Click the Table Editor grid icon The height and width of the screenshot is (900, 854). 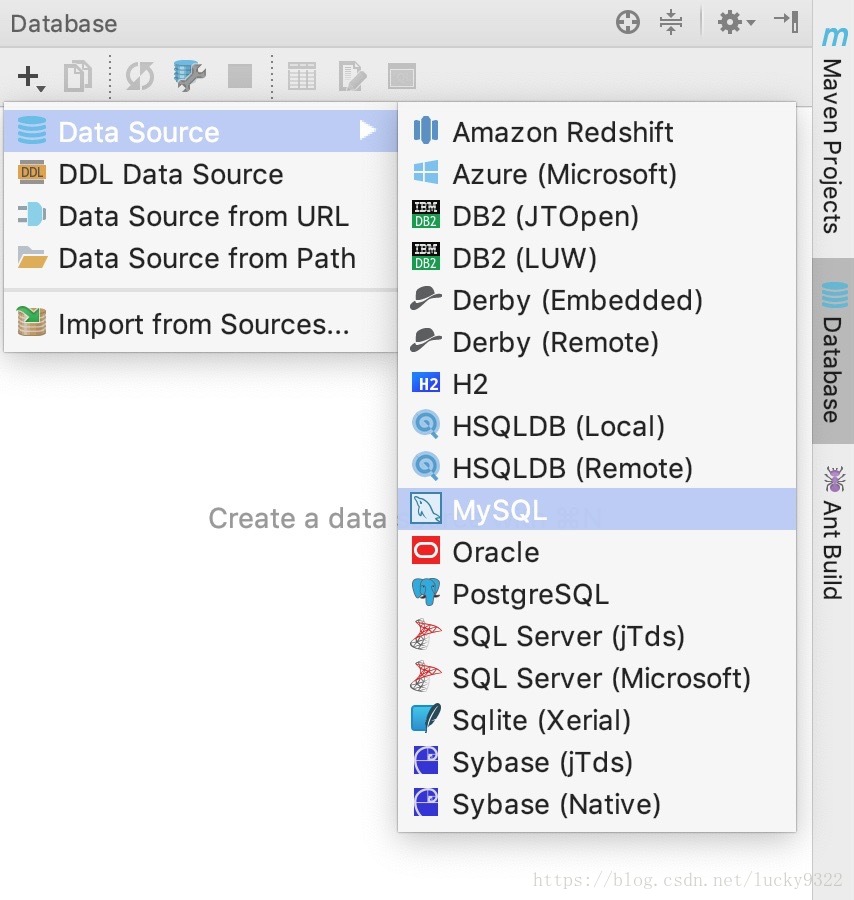click(x=302, y=76)
